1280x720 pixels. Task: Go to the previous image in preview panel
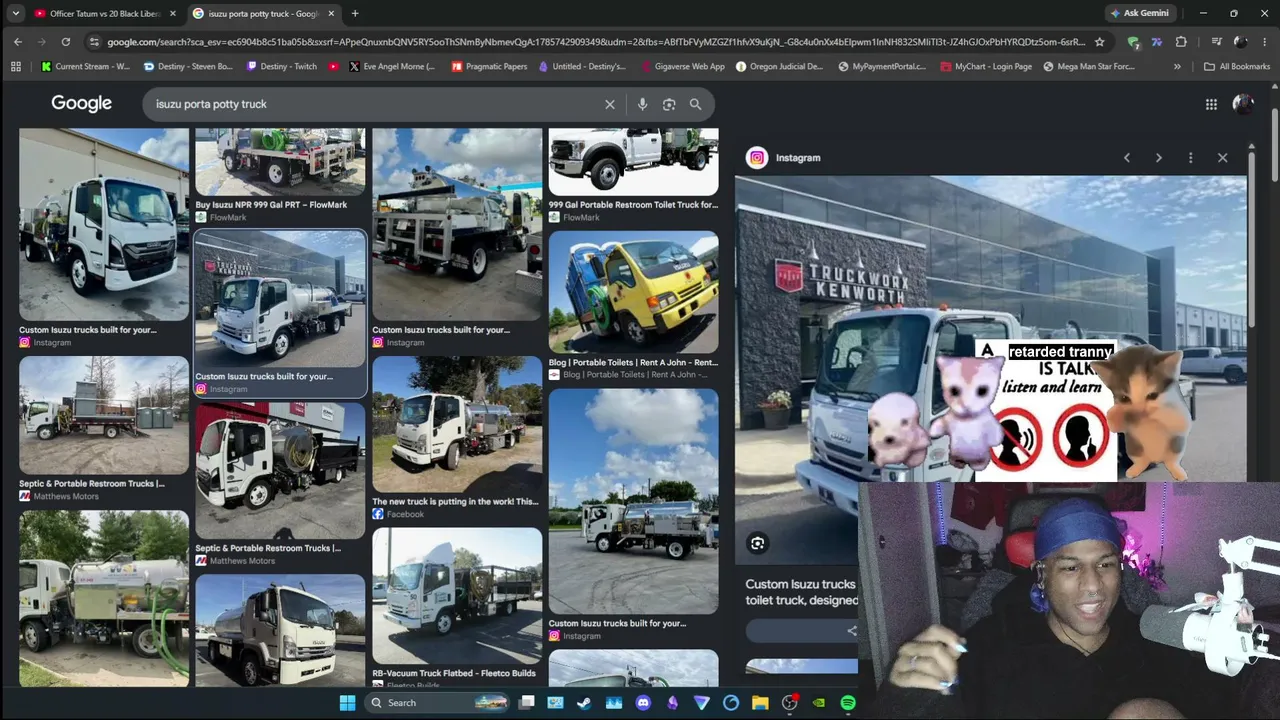click(x=1127, y=158)
